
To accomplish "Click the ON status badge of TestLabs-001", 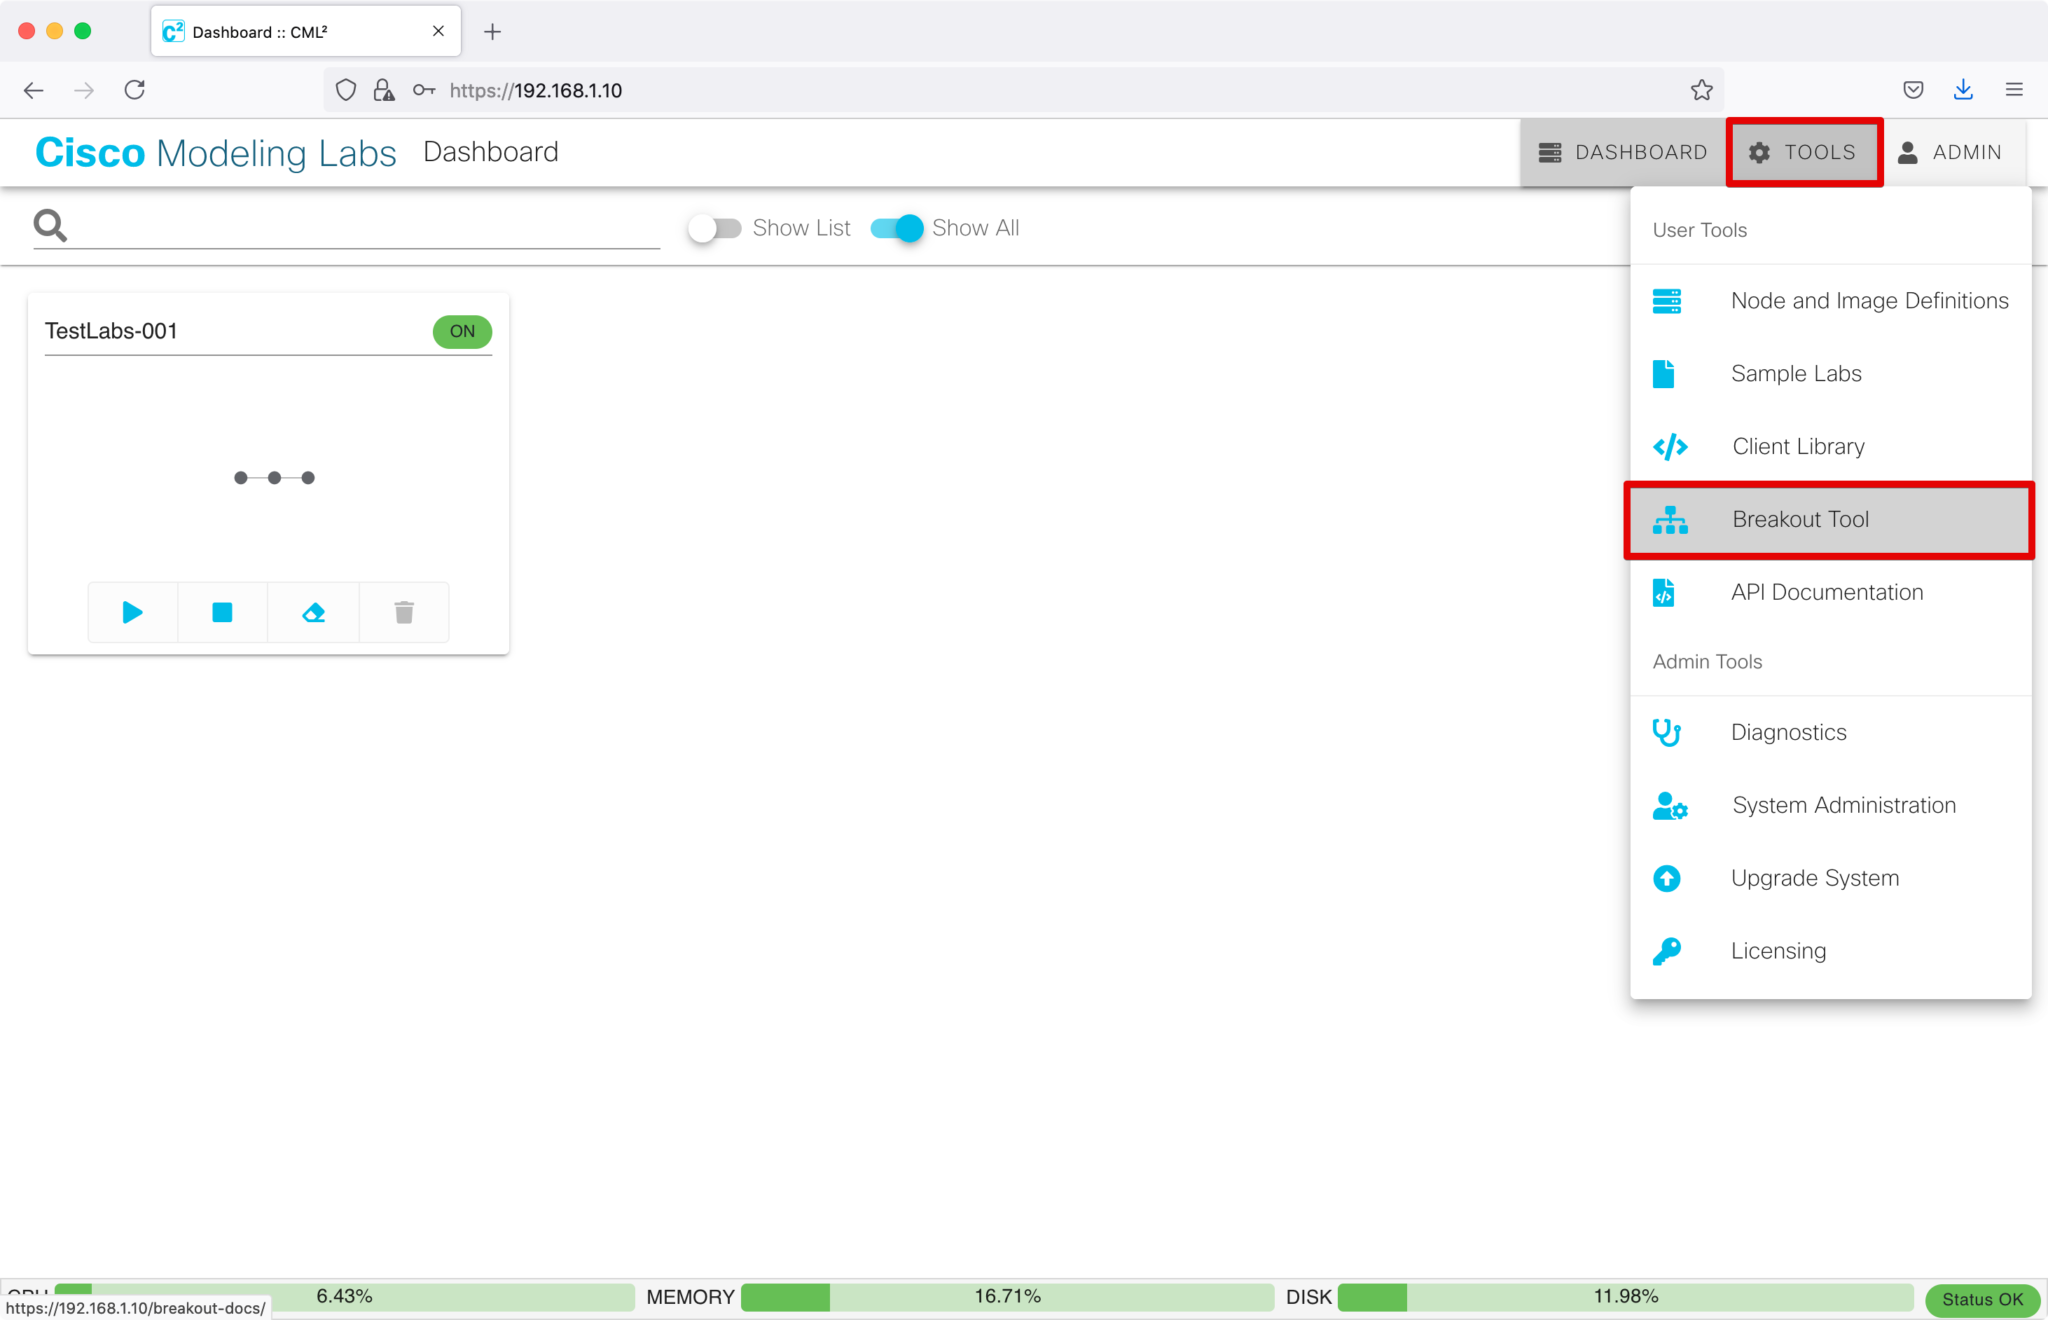I will (x=462, y=331).
